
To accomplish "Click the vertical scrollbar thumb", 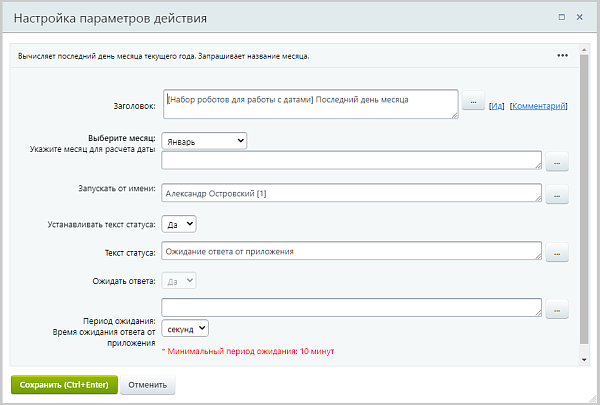I will tap(584, 199).
